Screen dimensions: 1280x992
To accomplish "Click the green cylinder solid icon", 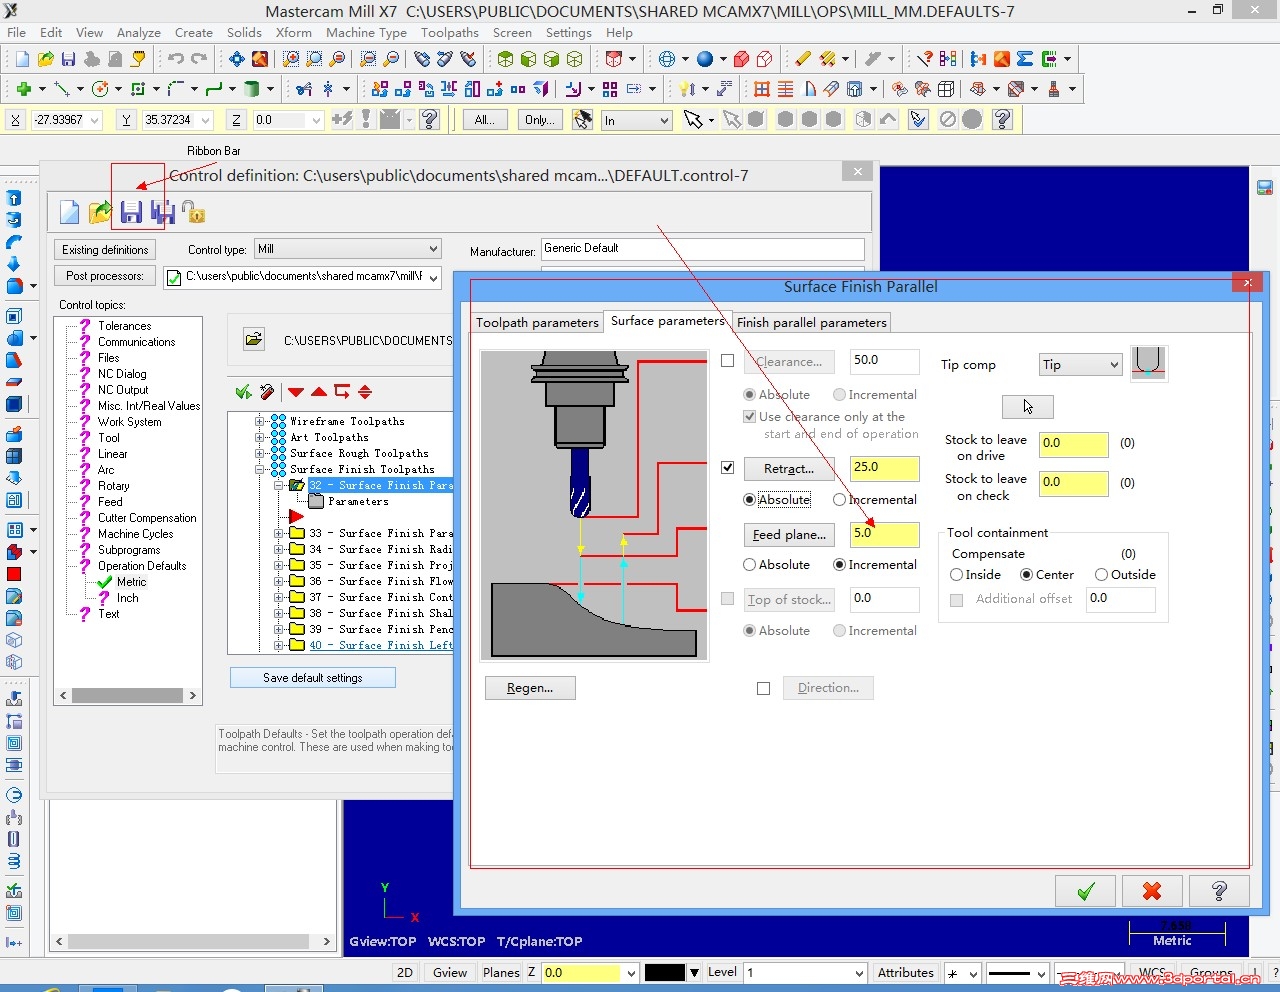I will (252, 89).
